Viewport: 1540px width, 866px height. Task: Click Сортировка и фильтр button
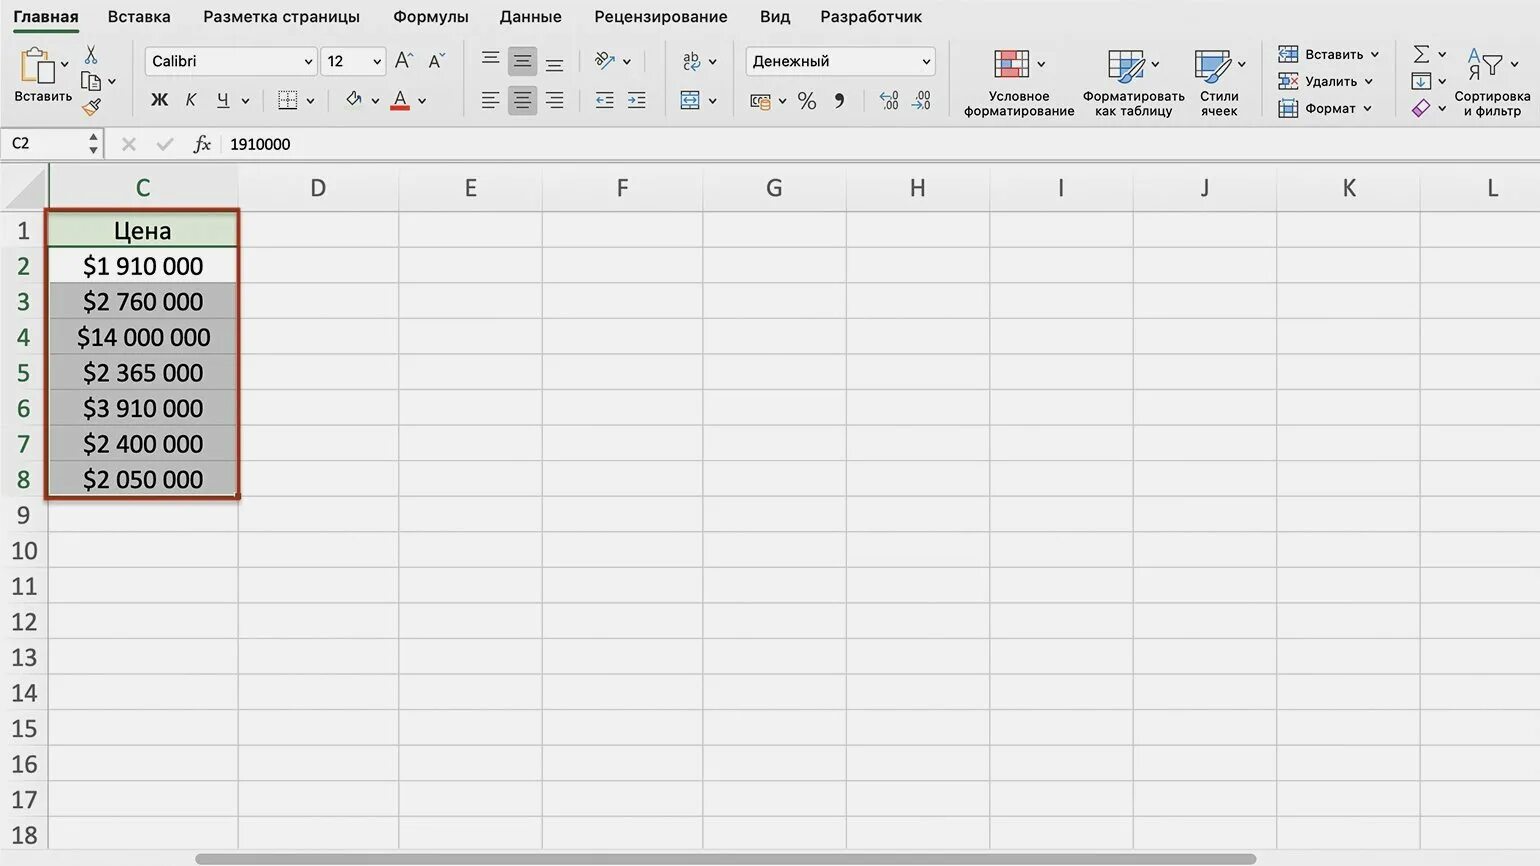pos(1492,82)
